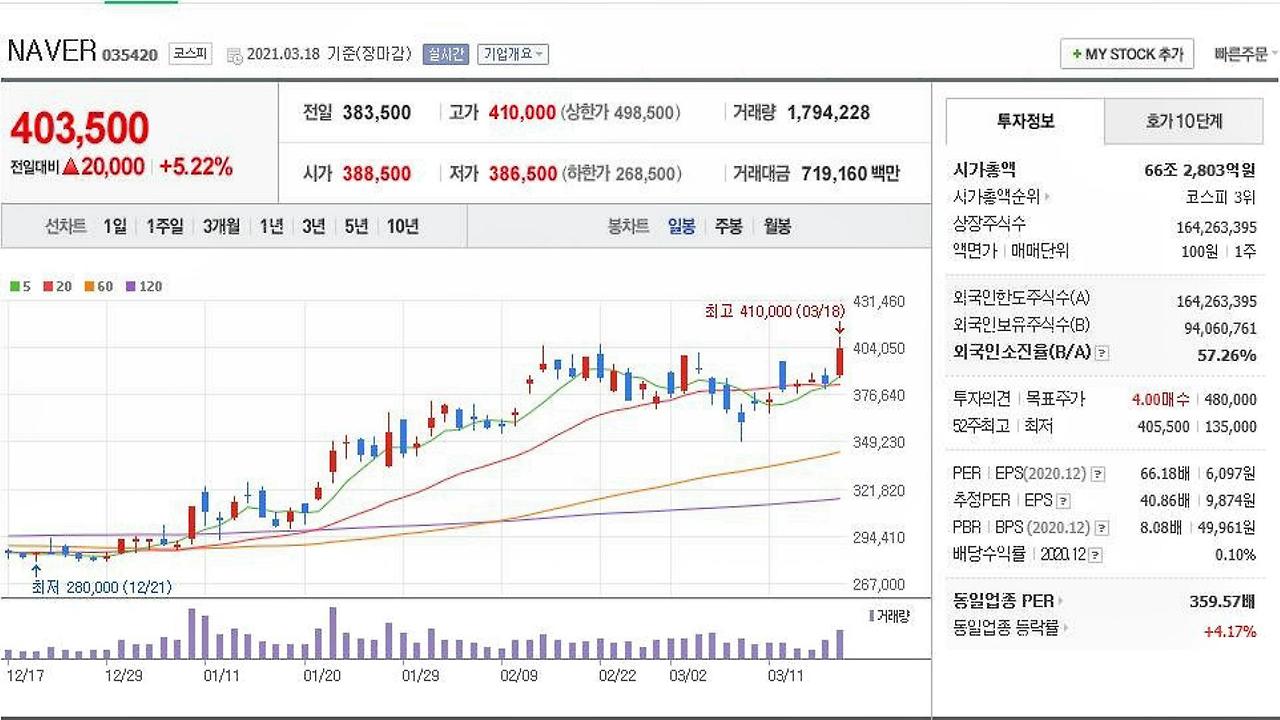Click the 시가총액 value 66조 2,803억원
The height and width of the screenshot is (720, 1280).
1200,170
